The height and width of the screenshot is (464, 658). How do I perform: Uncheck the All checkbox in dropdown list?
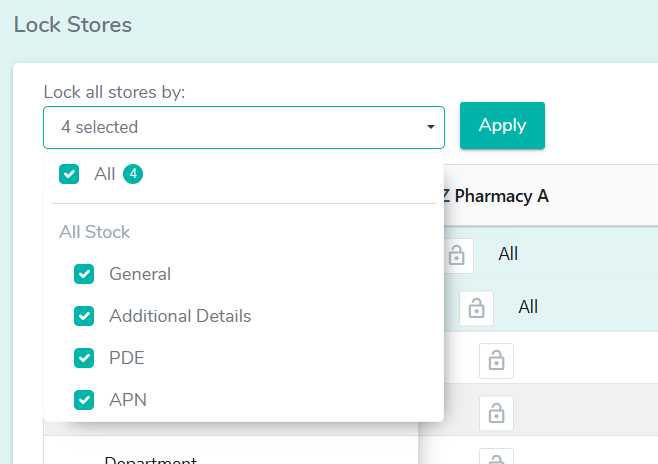click(69, 174)
